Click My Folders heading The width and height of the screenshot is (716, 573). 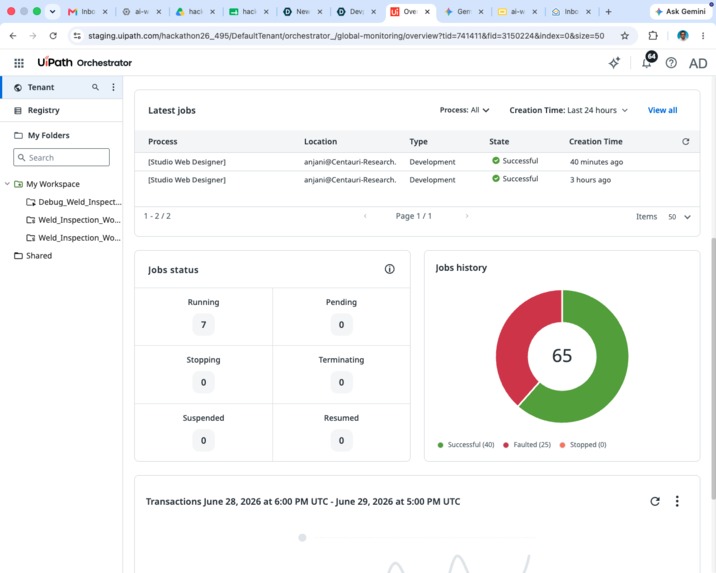(48, 135)
